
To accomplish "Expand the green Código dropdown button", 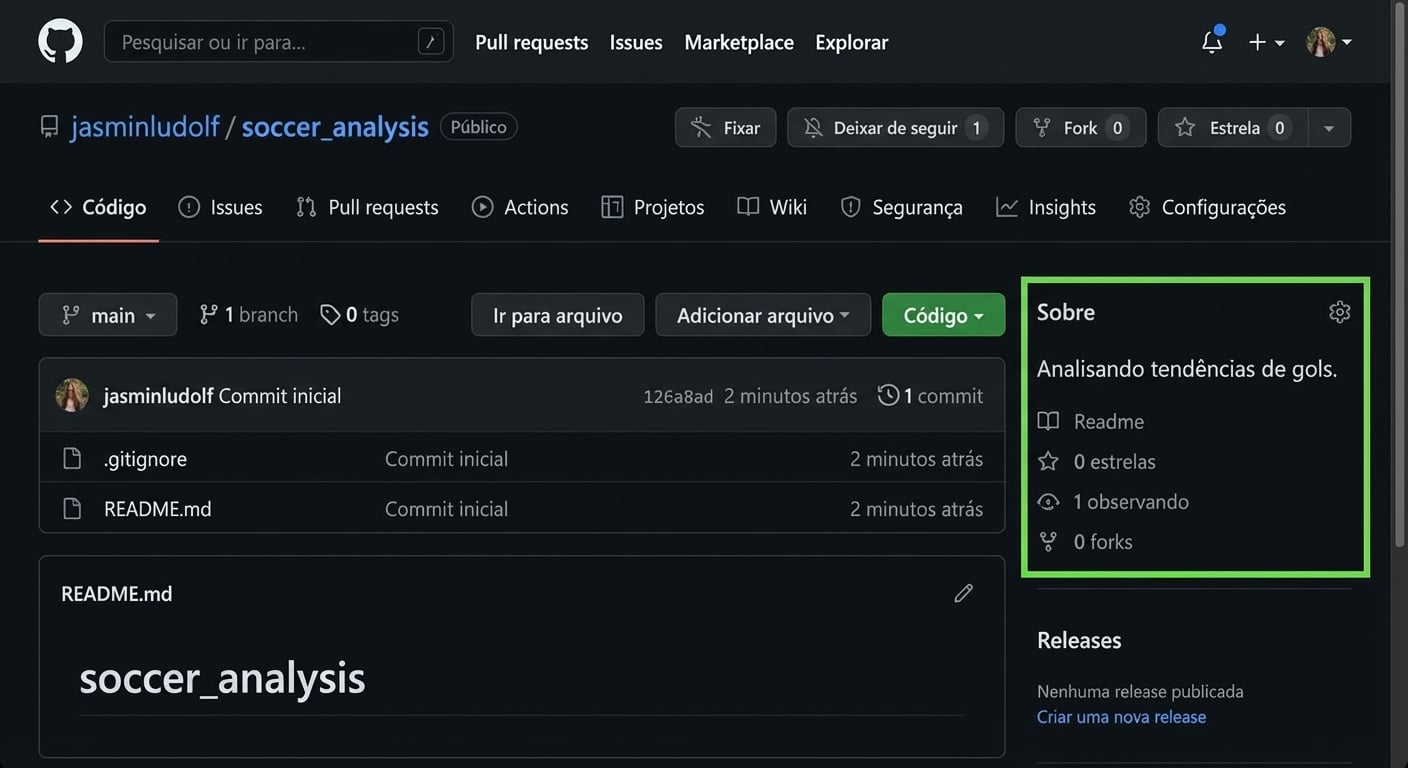I will (x=943, y=315).
